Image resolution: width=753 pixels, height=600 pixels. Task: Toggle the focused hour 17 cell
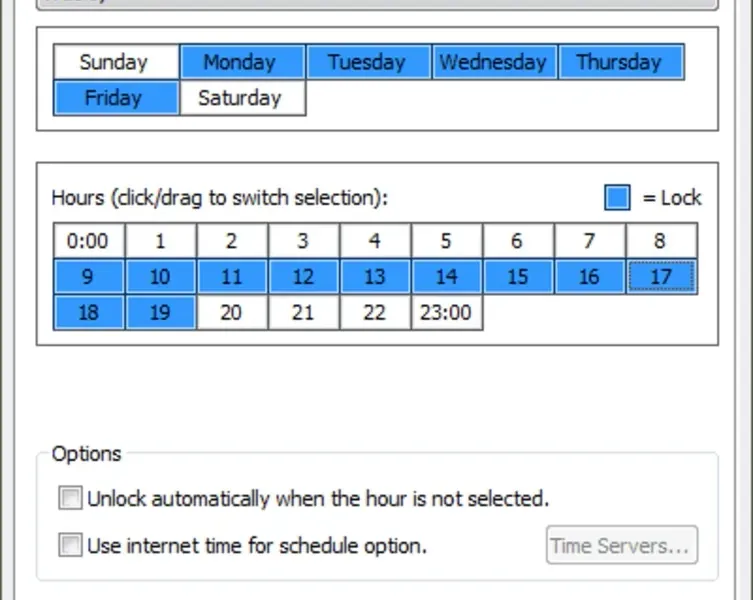(661, 277)
